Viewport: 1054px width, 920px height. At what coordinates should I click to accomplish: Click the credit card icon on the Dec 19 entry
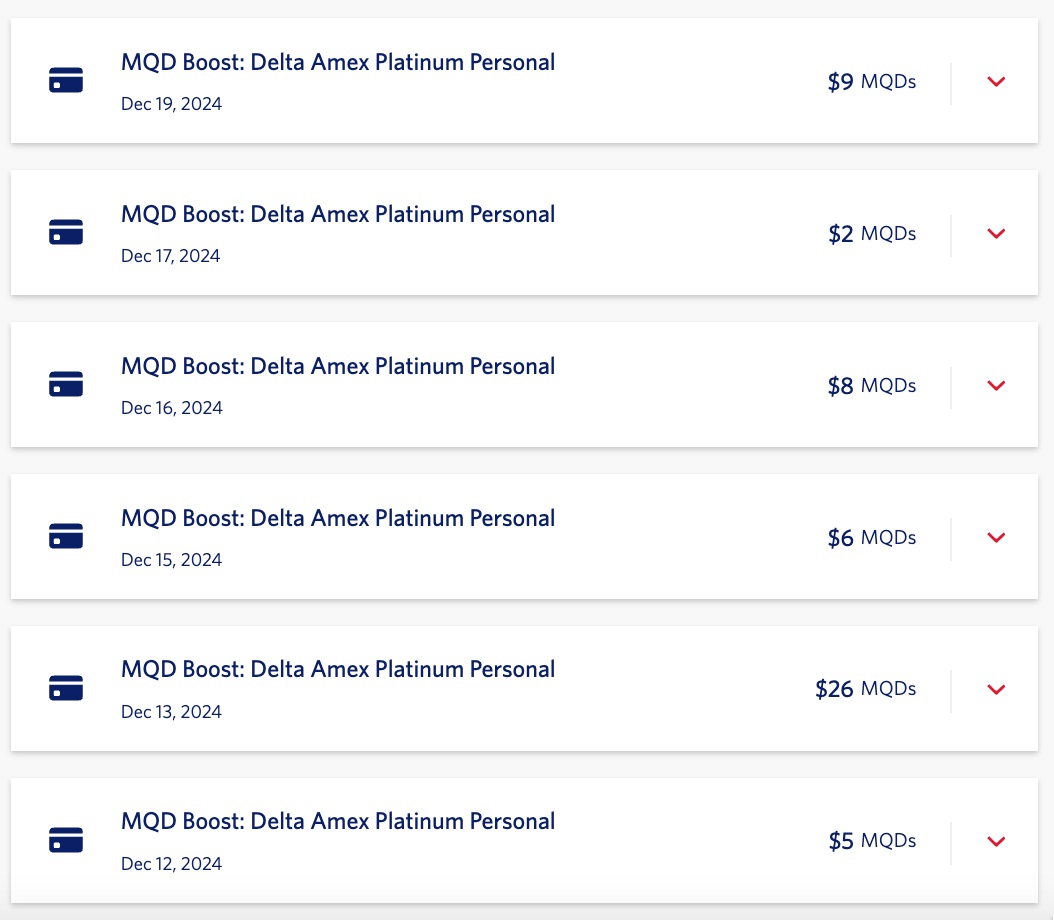(66, 81)
